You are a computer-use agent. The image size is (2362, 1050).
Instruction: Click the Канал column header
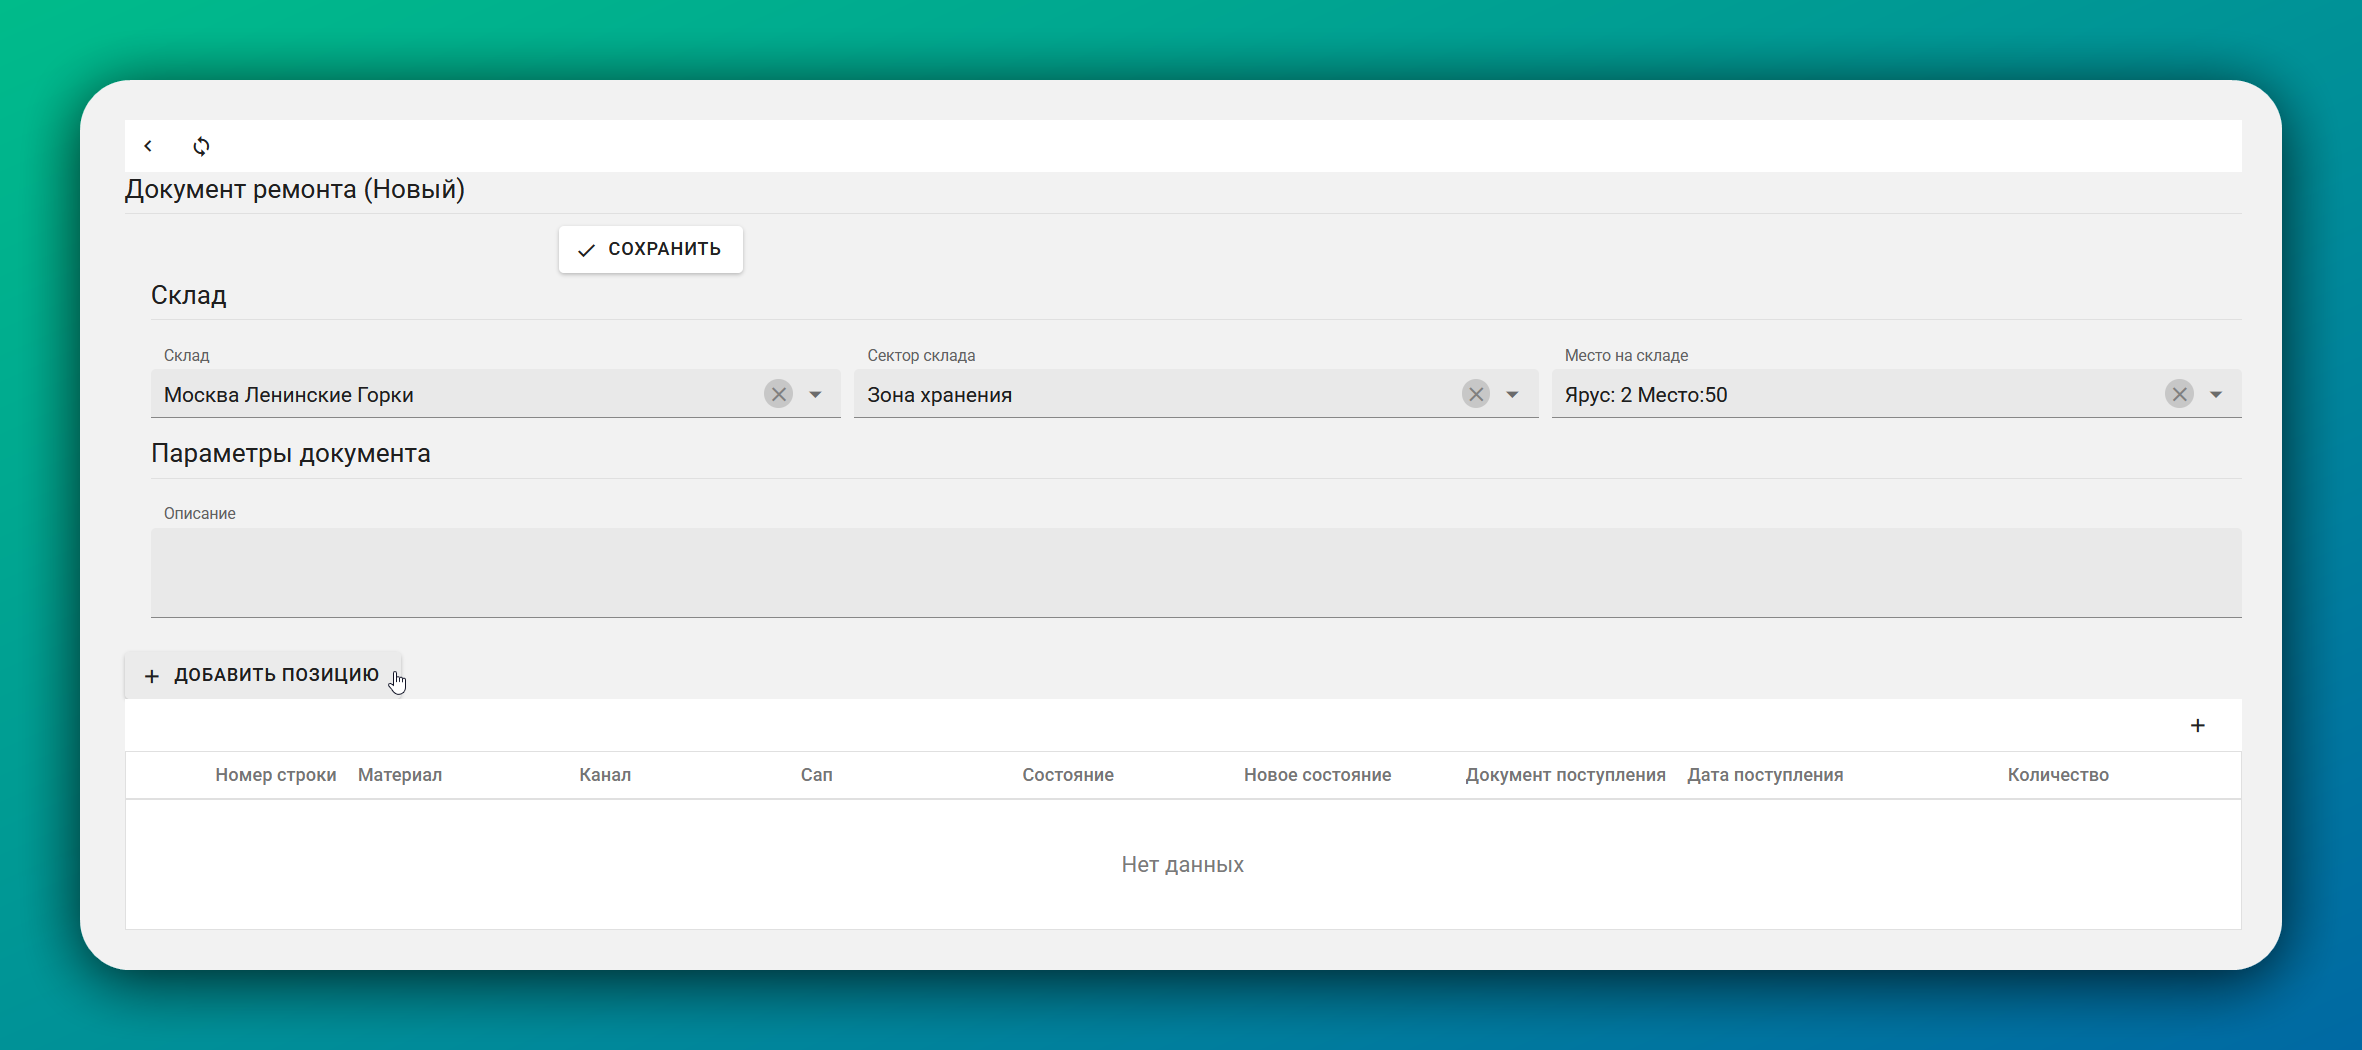tap(605, 775)
